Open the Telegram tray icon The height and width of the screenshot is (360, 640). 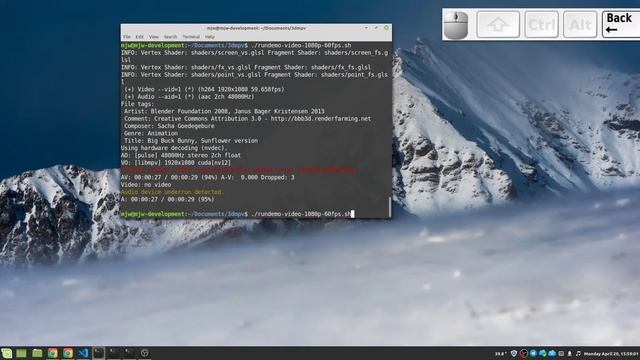pos(533,353)
